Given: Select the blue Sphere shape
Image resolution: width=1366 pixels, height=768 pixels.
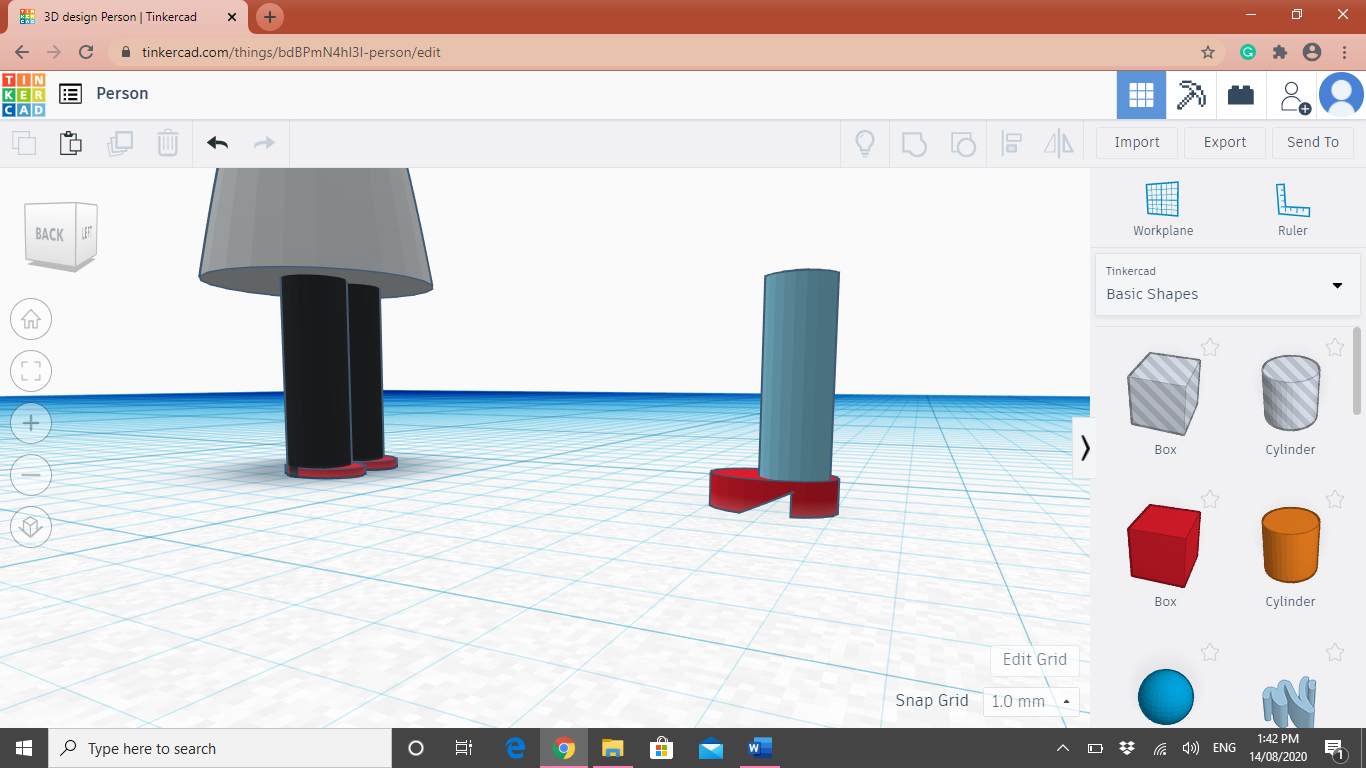Looking at the screenshot, I should (x=1166, y=697).
